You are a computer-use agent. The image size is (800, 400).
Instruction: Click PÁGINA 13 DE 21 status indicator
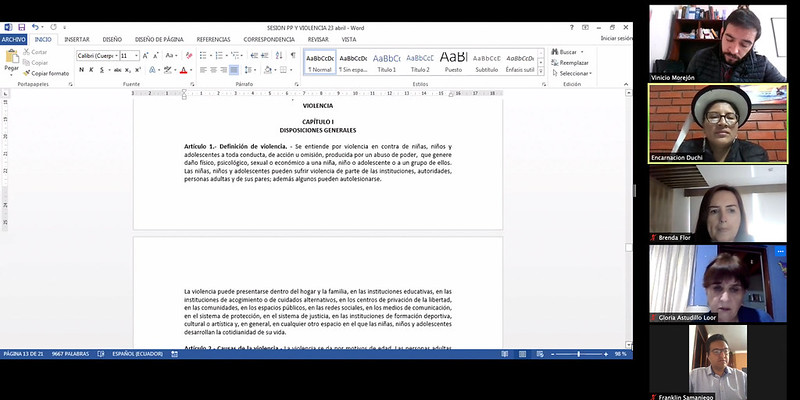[23, 354]
